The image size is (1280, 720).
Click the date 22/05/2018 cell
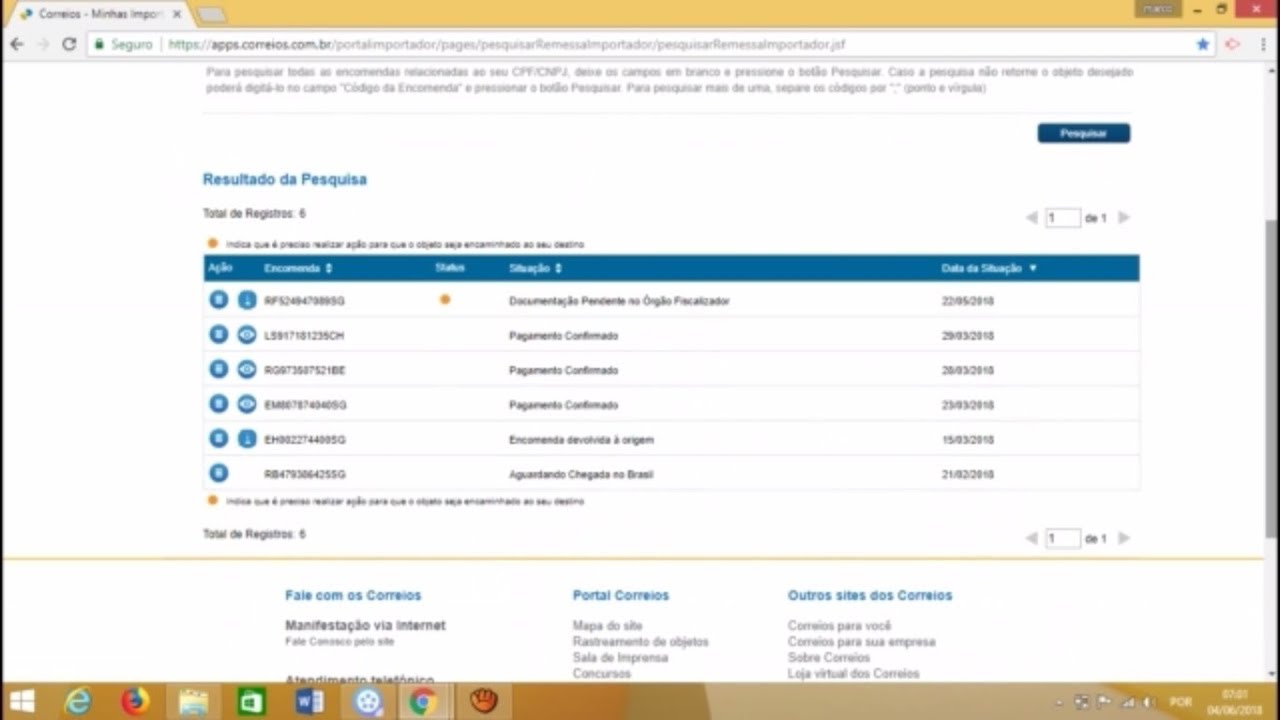pos(968,301)
